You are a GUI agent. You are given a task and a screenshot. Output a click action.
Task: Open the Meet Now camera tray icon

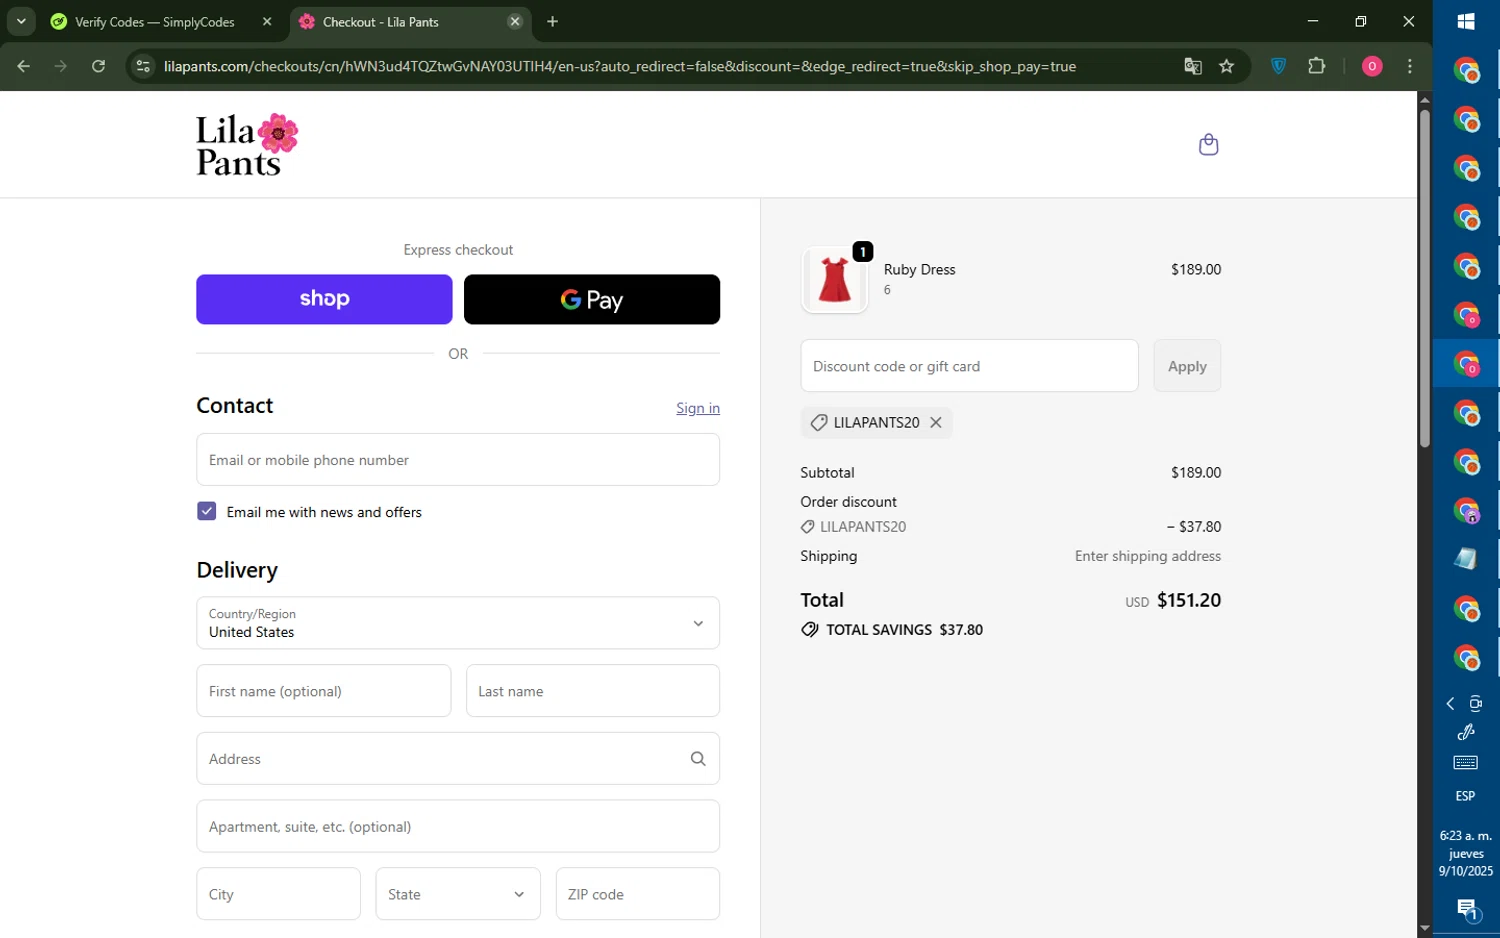pos(1475,704)
